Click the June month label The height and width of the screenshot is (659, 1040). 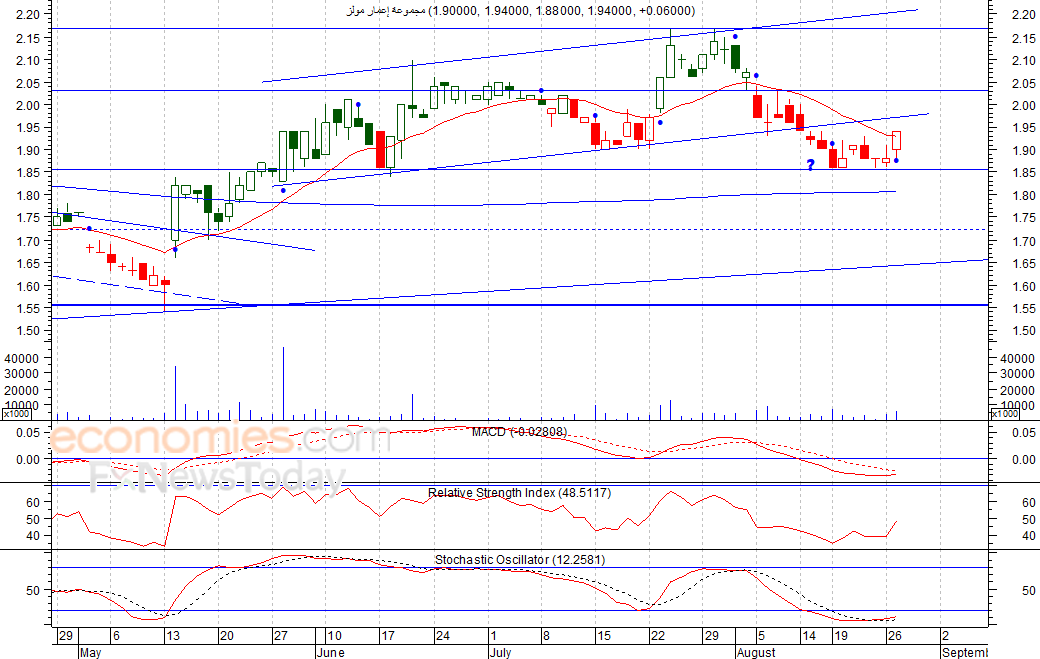click(330, 652)
